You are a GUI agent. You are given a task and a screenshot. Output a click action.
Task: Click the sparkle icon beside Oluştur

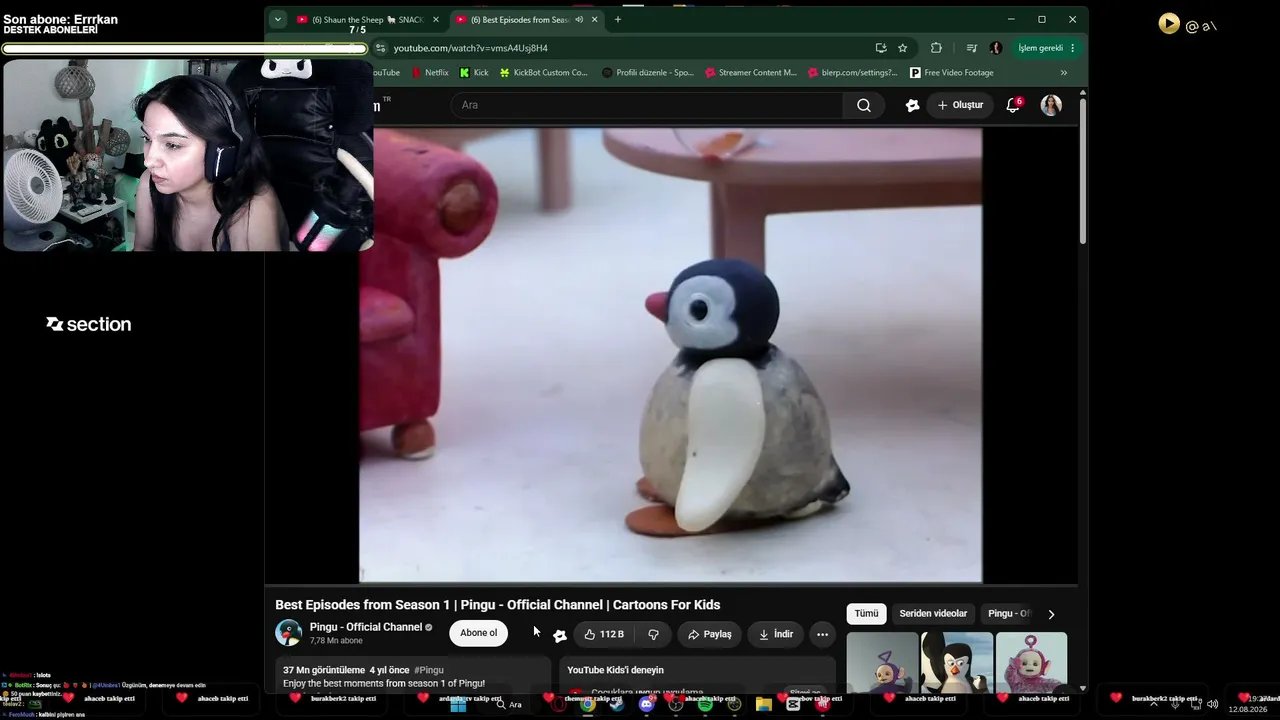click(912, 105)
